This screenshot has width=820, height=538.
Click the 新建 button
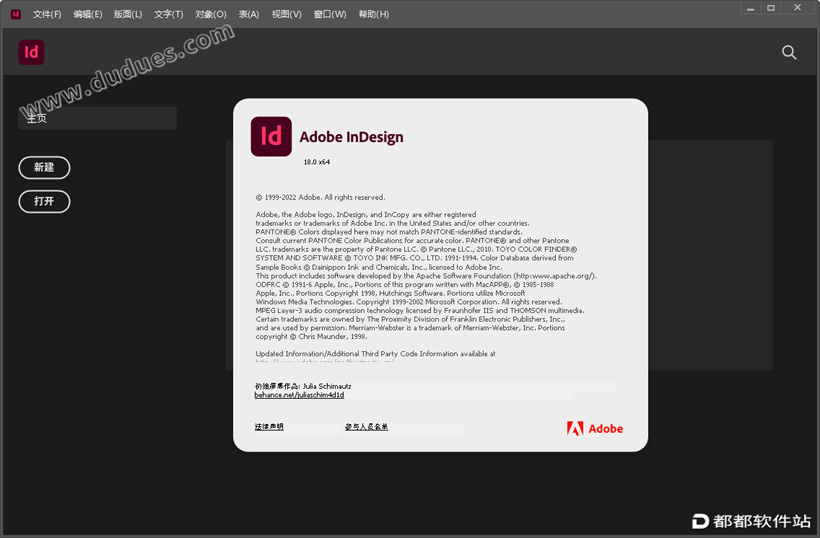(44, 167)
